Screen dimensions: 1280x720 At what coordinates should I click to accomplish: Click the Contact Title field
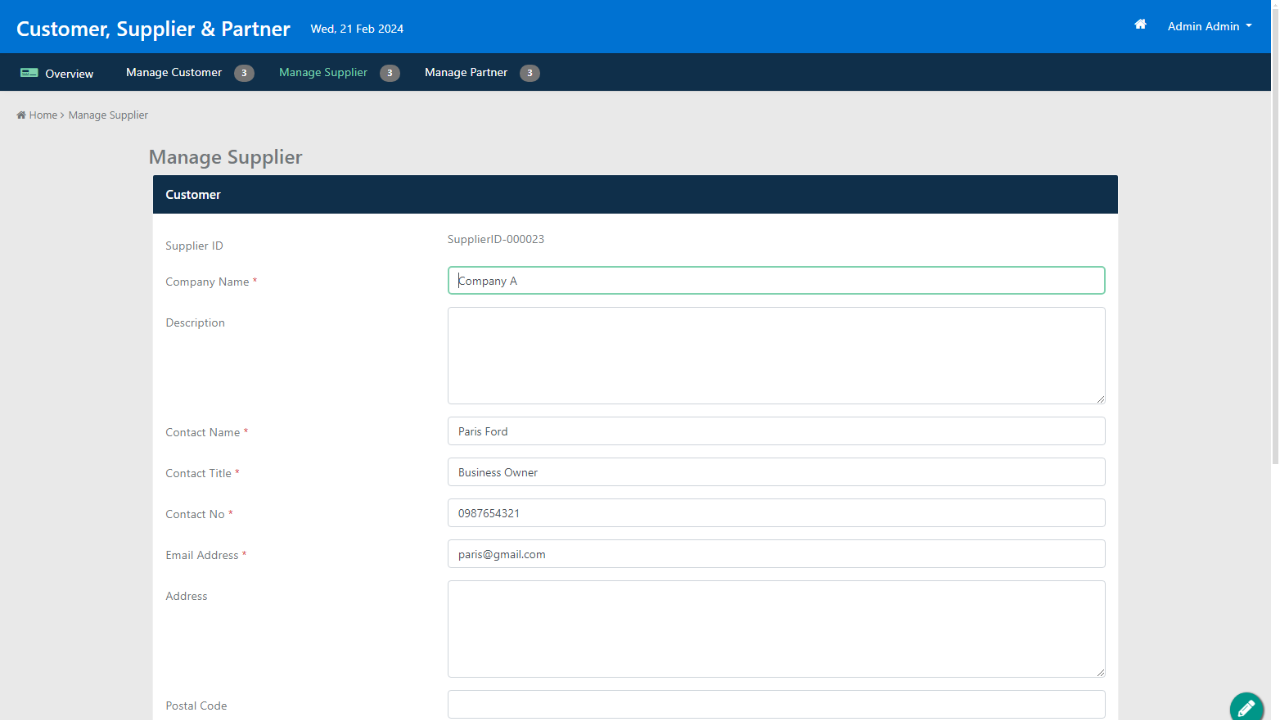[776, 472]
